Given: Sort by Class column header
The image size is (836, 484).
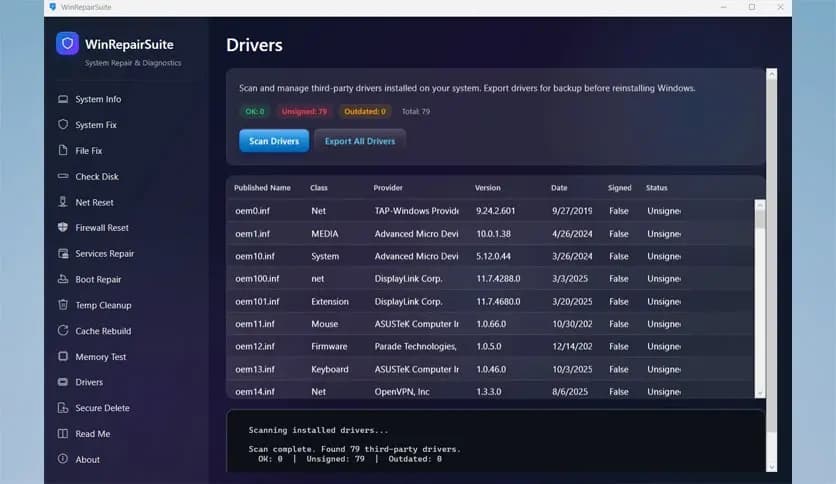Looking at the screenshot, I should coord(319,188).
